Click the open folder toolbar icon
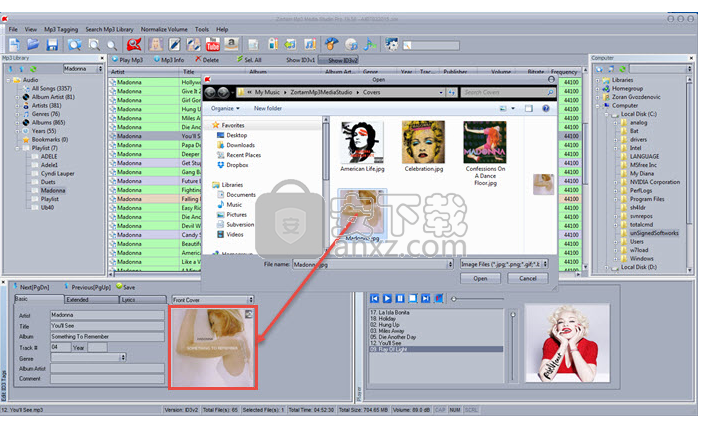The width and height of the screenshot is (727, 441). point(33,45)
